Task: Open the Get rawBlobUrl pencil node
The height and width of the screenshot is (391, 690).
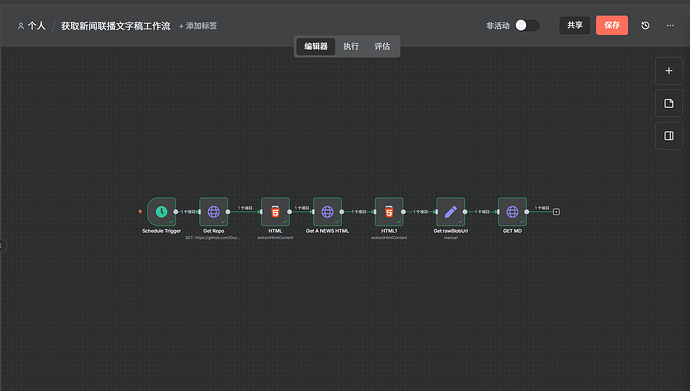Action: pos(451,212)
